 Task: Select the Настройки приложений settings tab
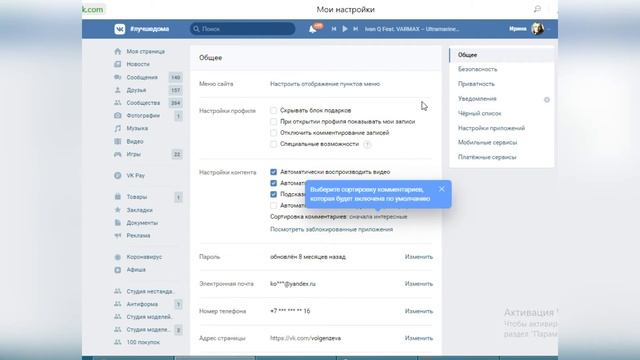coord(502,128)
